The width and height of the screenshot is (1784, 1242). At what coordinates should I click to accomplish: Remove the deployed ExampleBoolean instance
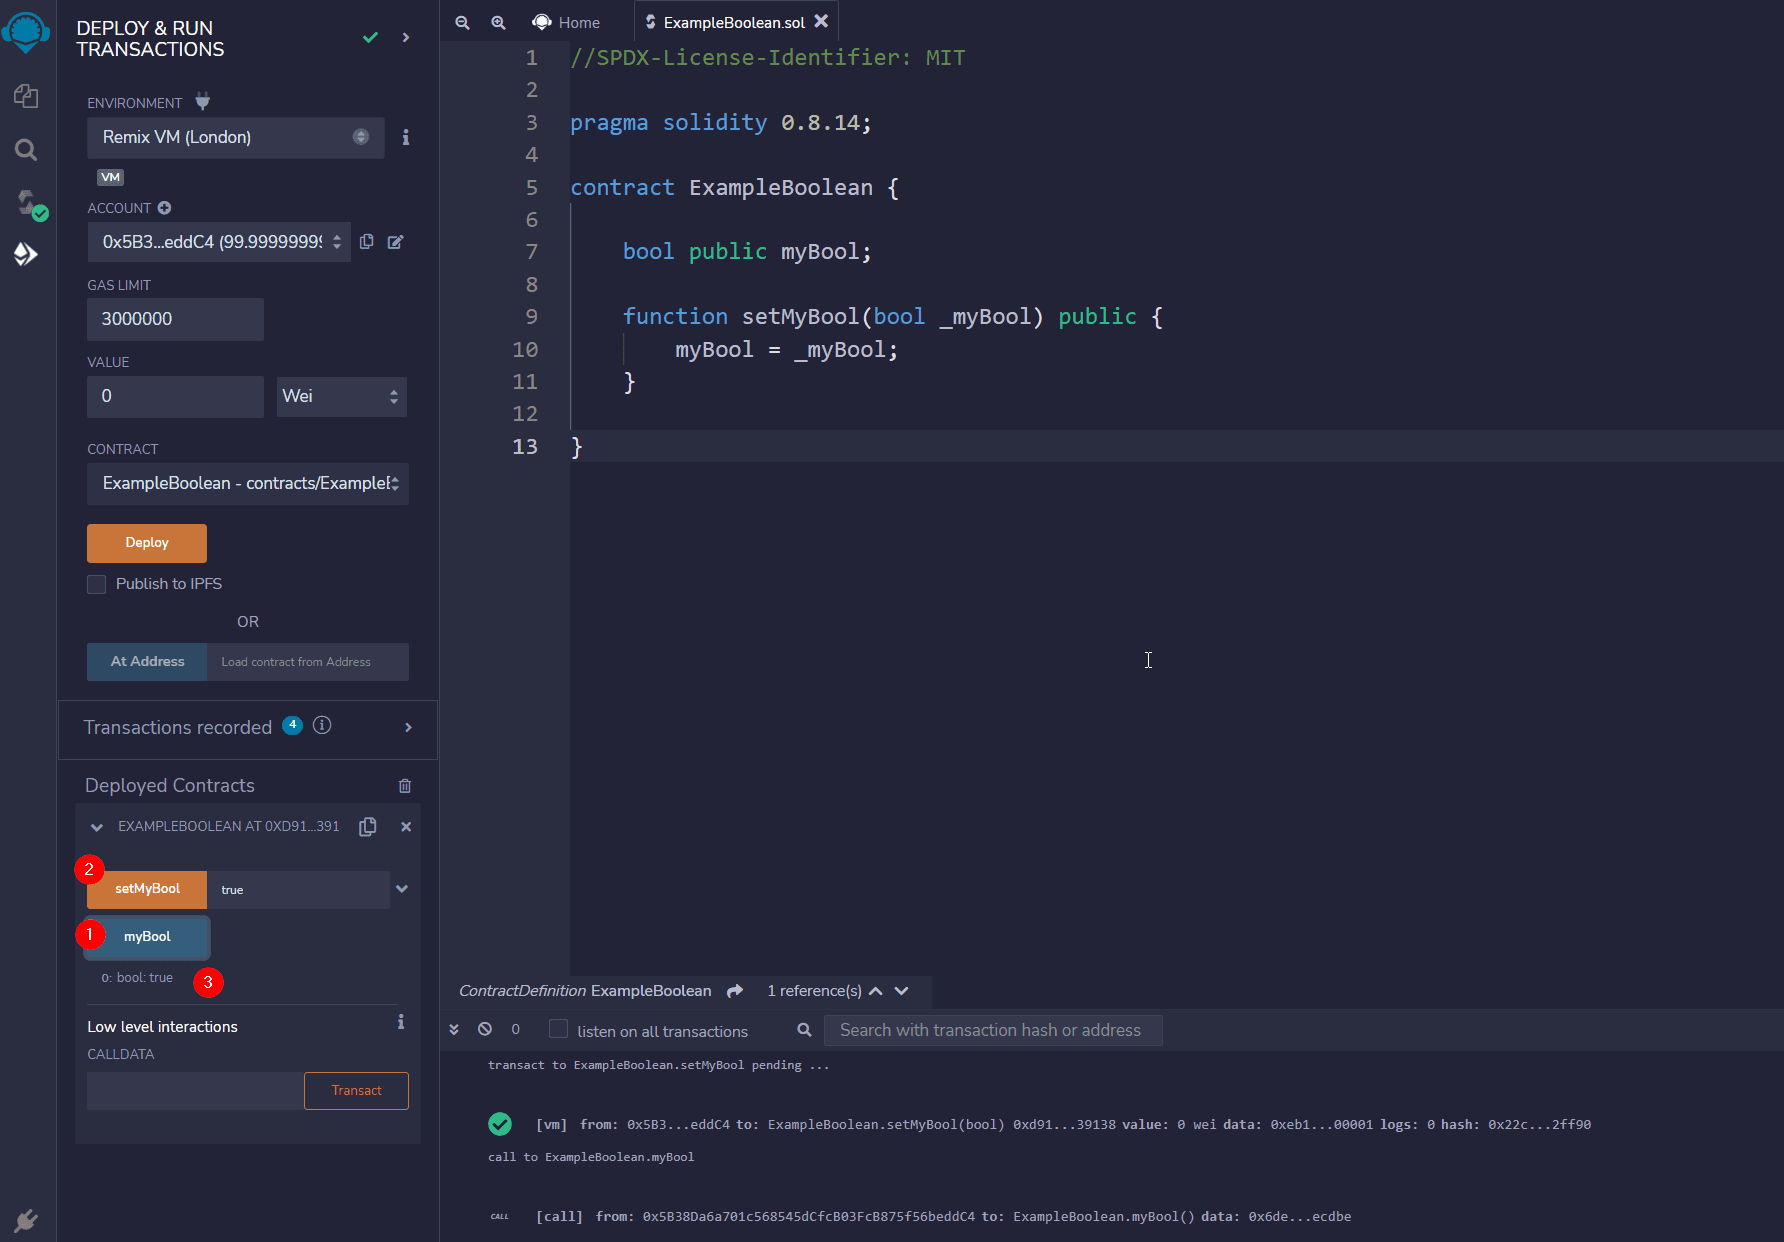pos(406,827)
